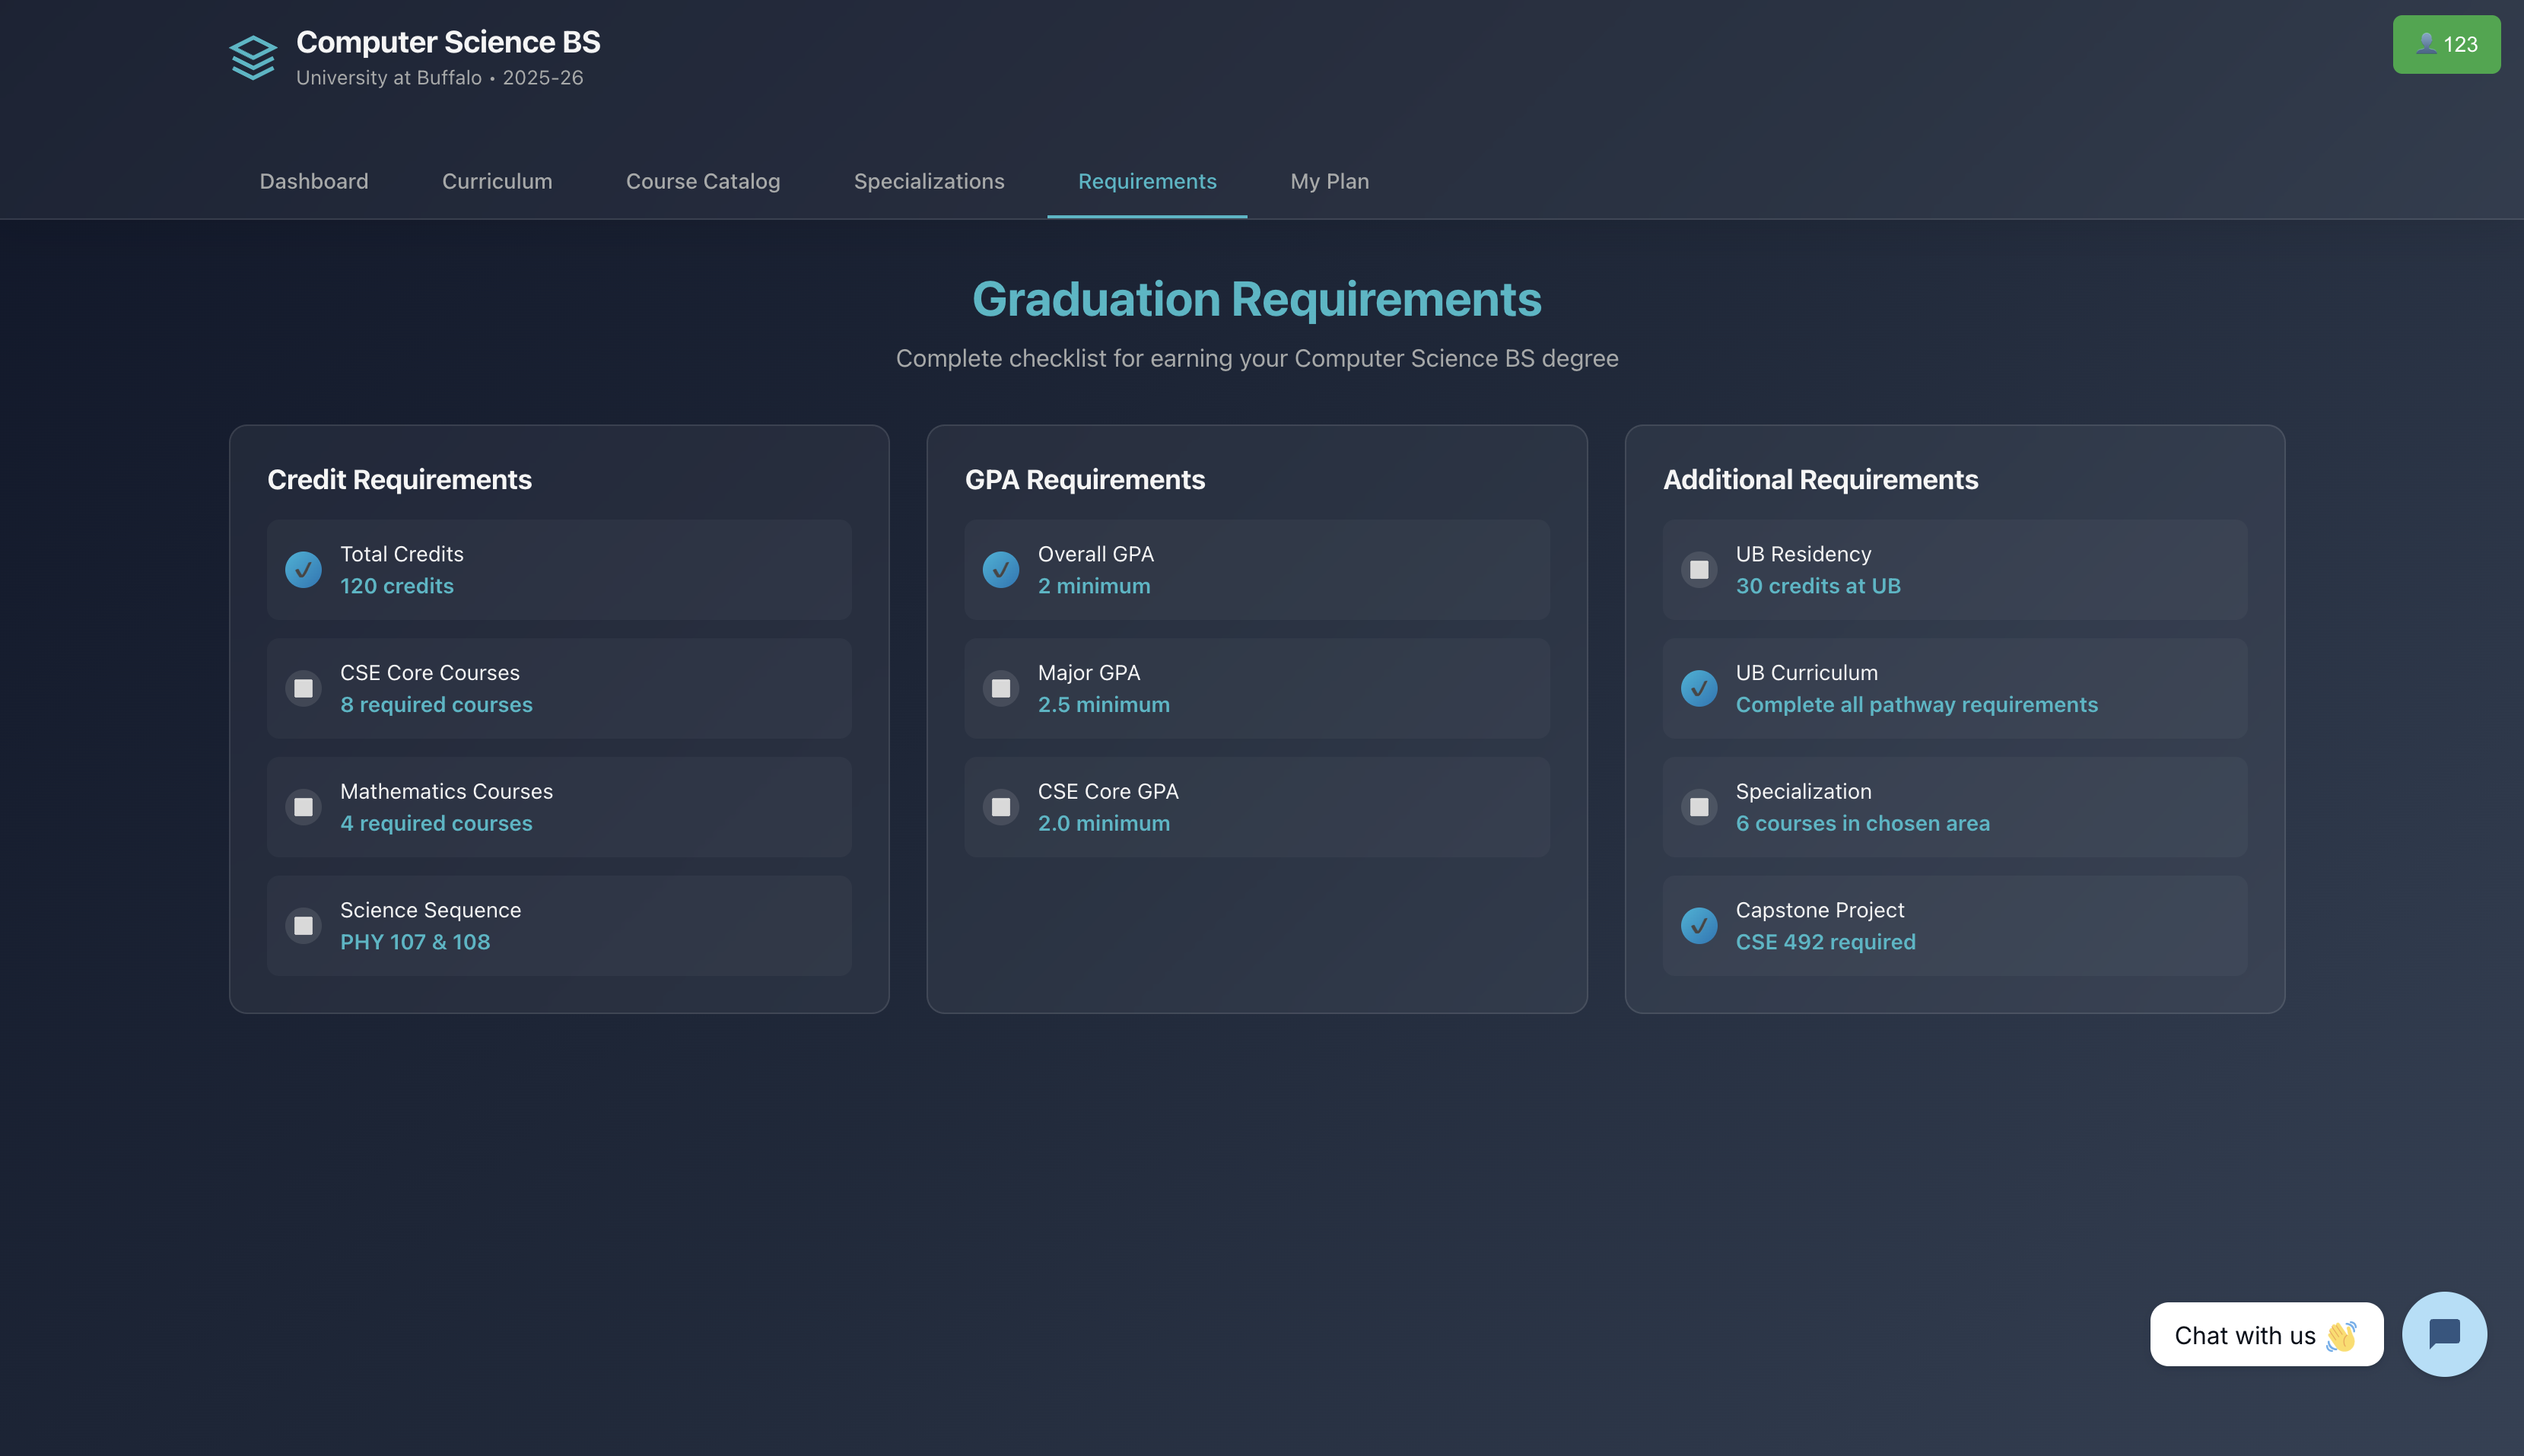Switch to the Dashboard tab

click(x=314, y=181)
